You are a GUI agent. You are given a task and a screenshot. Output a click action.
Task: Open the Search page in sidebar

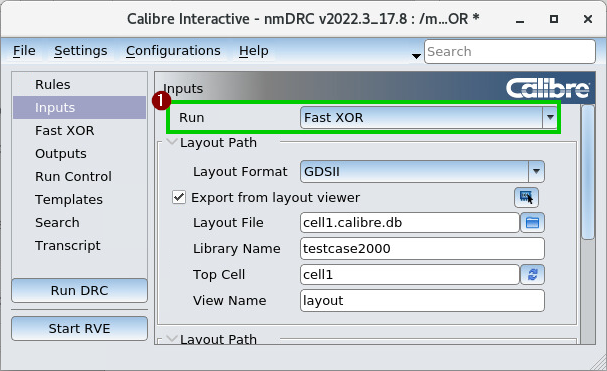click(80, 222)
